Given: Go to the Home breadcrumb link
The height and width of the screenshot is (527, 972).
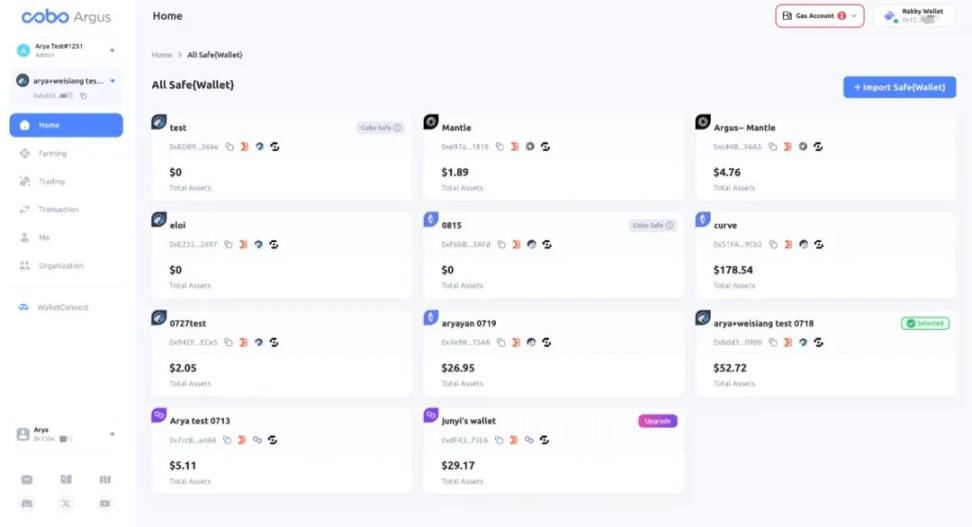Looking at the screenshot, I should (162, 55).
